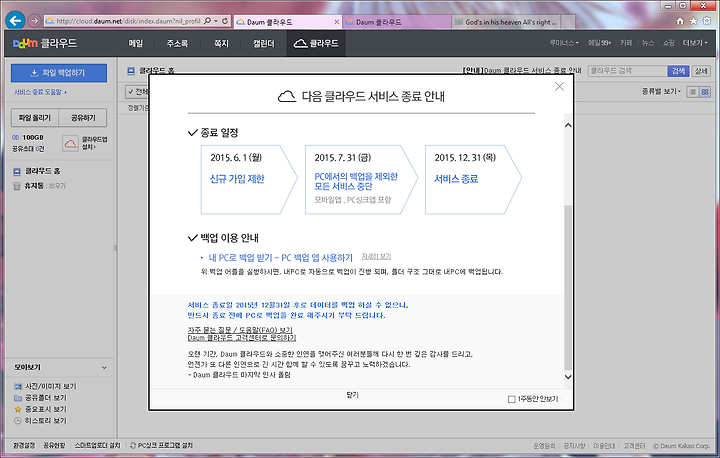Open the browser tools gear icon
This screenshot has width=720, height=458.
(x=707, y=21)
